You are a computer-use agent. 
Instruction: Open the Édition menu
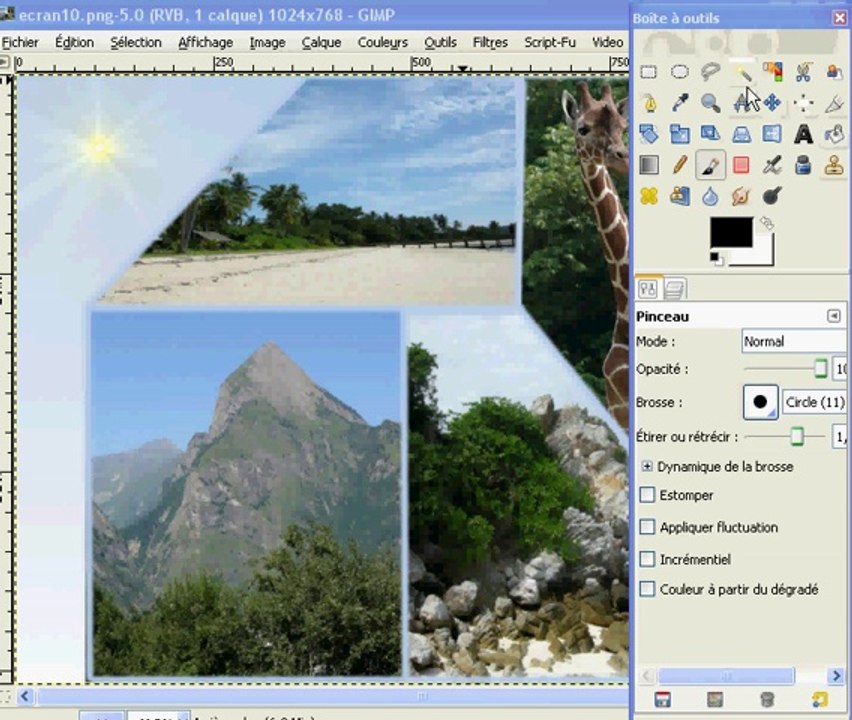point(74,42)
